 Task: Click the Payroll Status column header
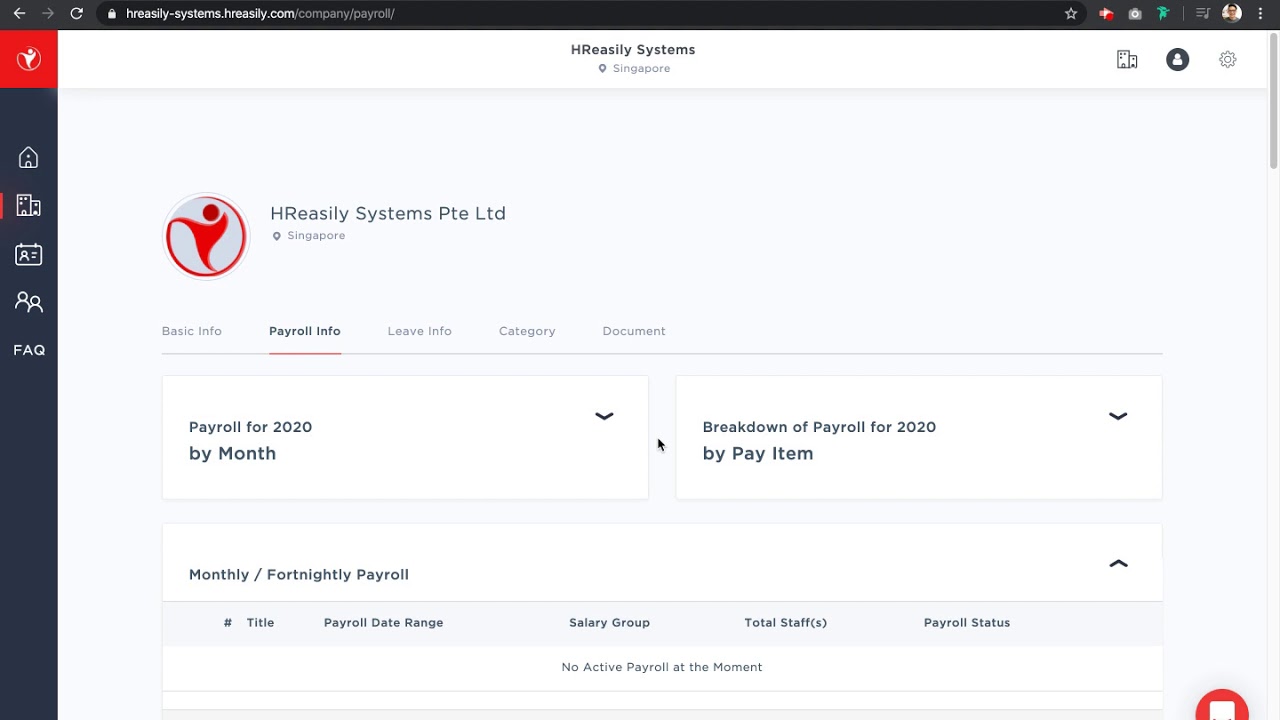(967, 622)
